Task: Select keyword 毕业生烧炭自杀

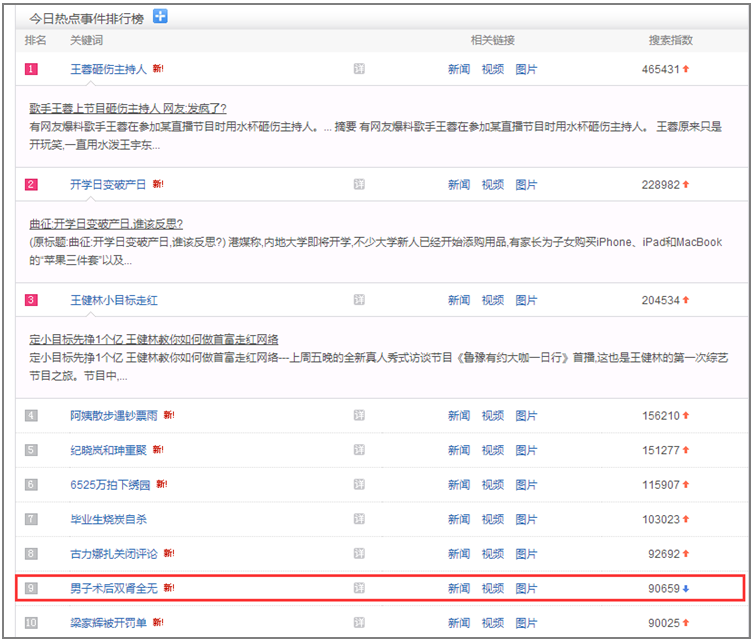Action: (x=108, y=520)
